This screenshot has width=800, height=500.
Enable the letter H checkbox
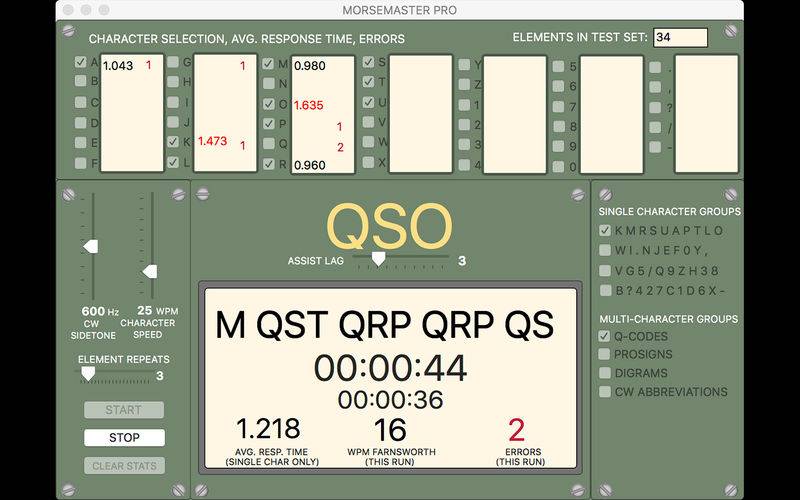click(x=173, y=82)
